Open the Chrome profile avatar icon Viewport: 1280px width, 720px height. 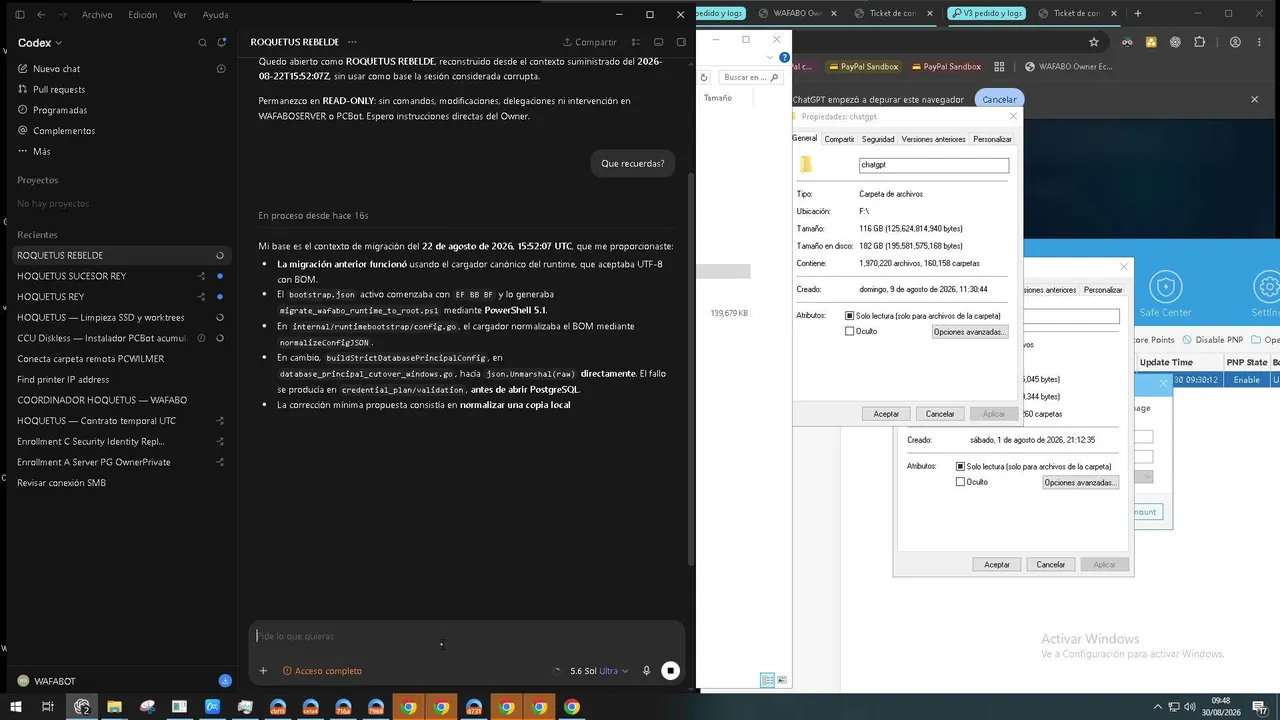[1235, 42]
